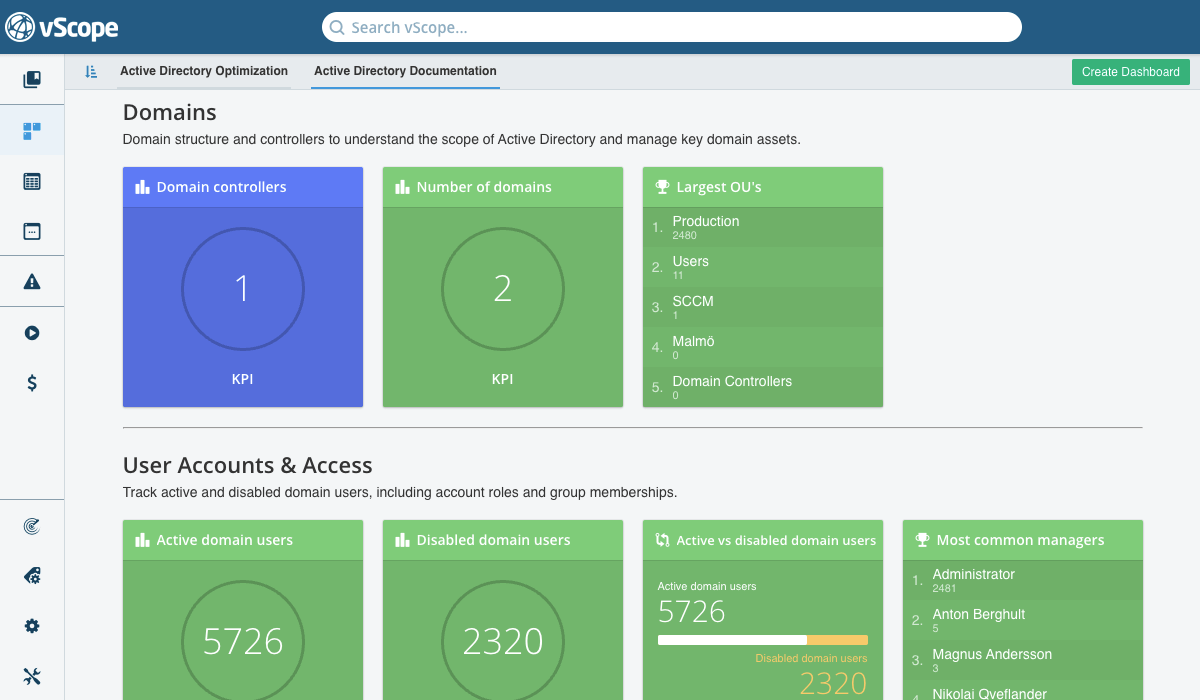Click the bar chart icon on Domain controllers

pos(142,187)
